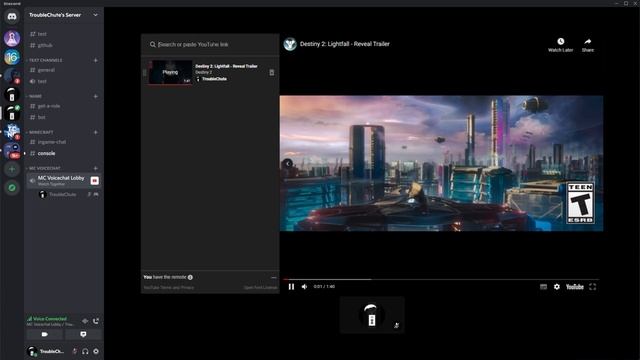Click the info icon next to have the remote
The width and height of the screenshot is (640, 360).
(x=190, y=277)
